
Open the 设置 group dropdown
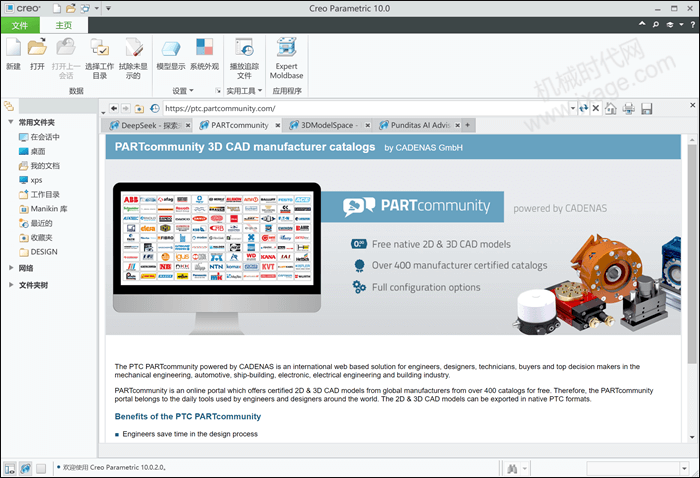183,91
